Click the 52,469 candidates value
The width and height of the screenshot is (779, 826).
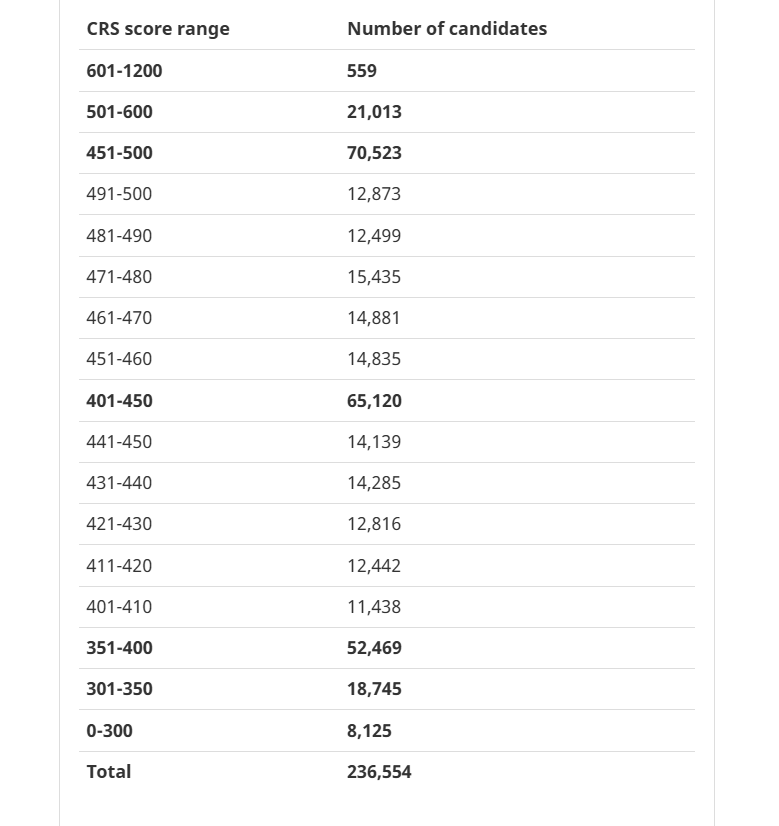(374, 648)
